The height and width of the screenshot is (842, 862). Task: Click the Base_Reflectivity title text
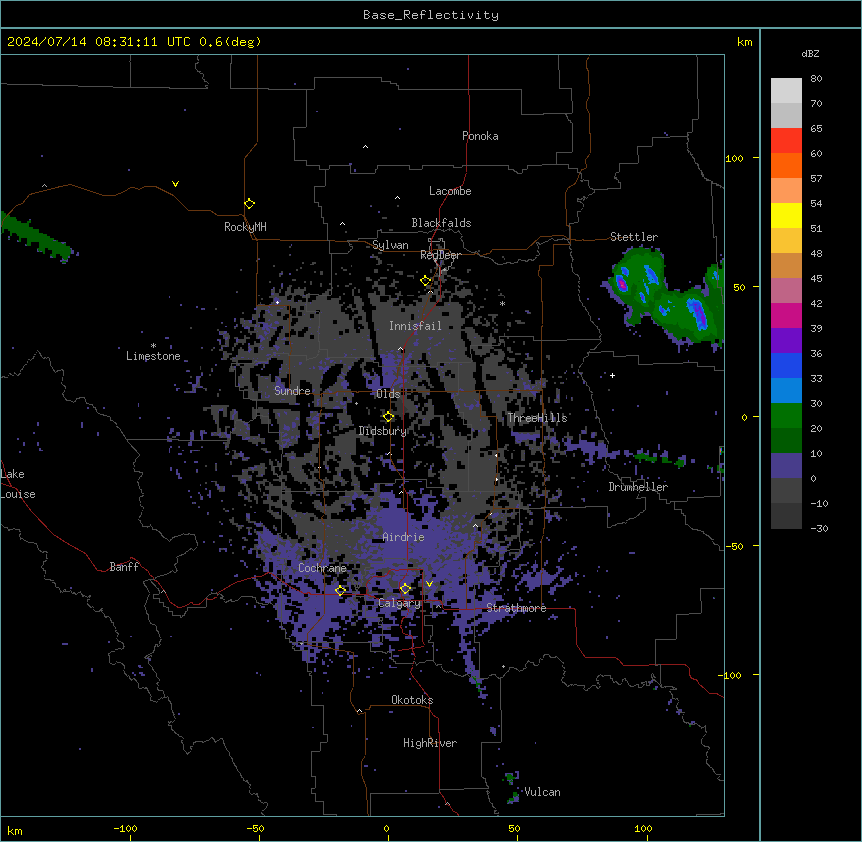click(x=431, y=15)
